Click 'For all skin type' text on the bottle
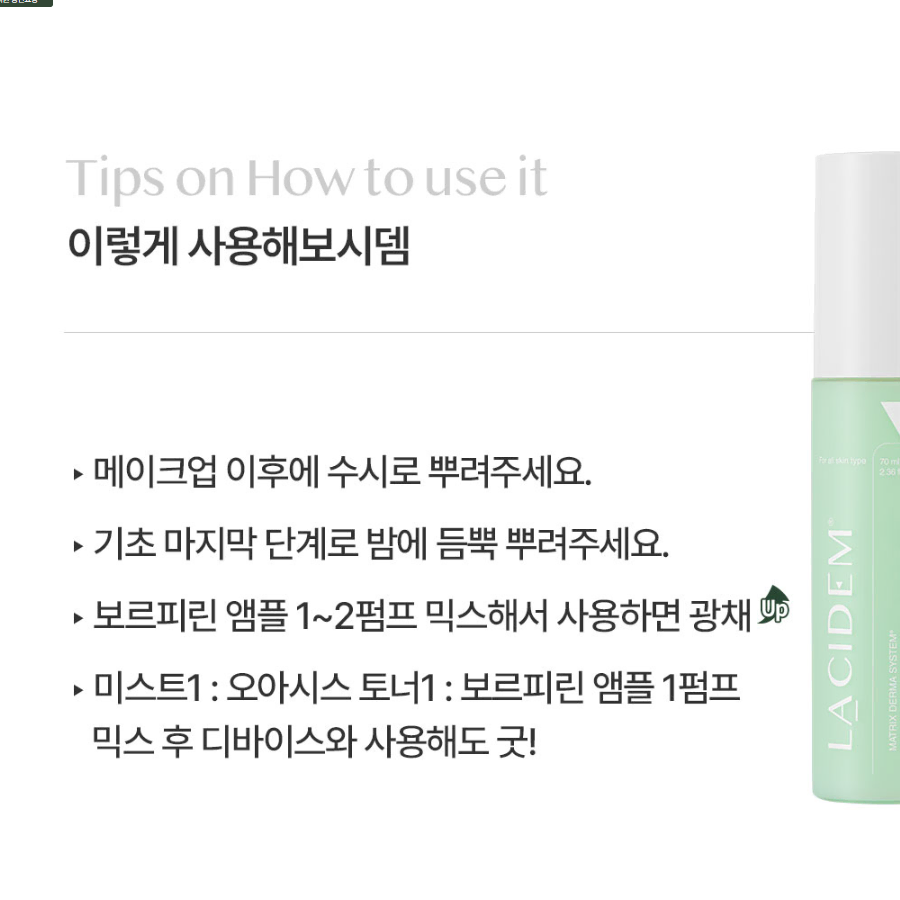This screenshot has height=900, width=900. pyautogui.click(x=842, y=460)
